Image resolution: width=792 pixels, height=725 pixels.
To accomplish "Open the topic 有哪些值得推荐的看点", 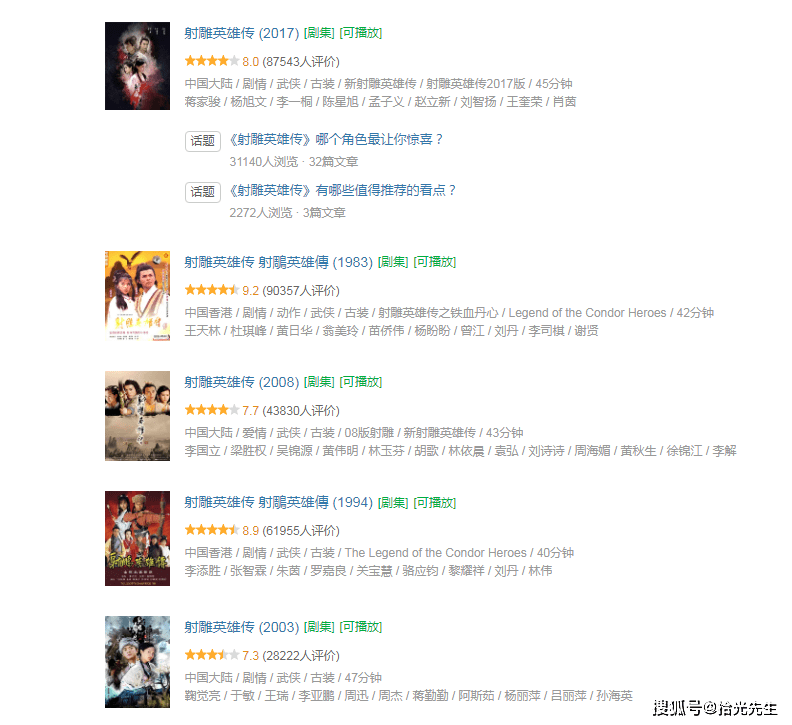I will [342, 190].
